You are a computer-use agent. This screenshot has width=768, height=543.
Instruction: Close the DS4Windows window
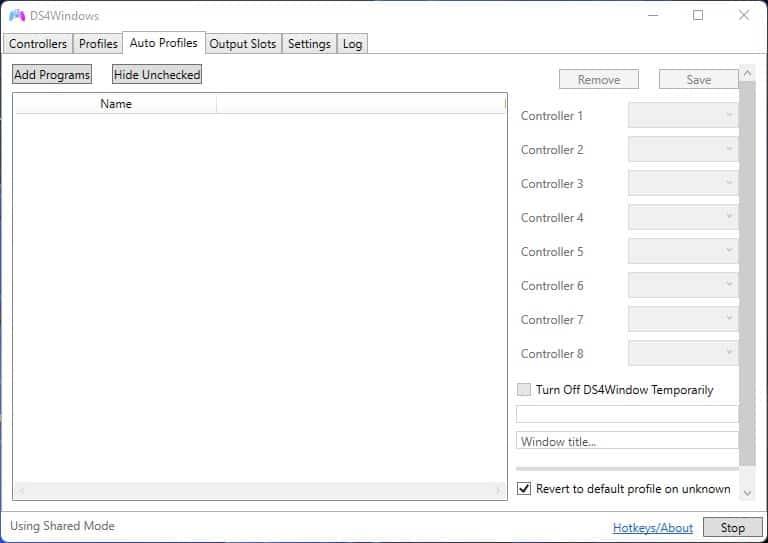point(744,15)
